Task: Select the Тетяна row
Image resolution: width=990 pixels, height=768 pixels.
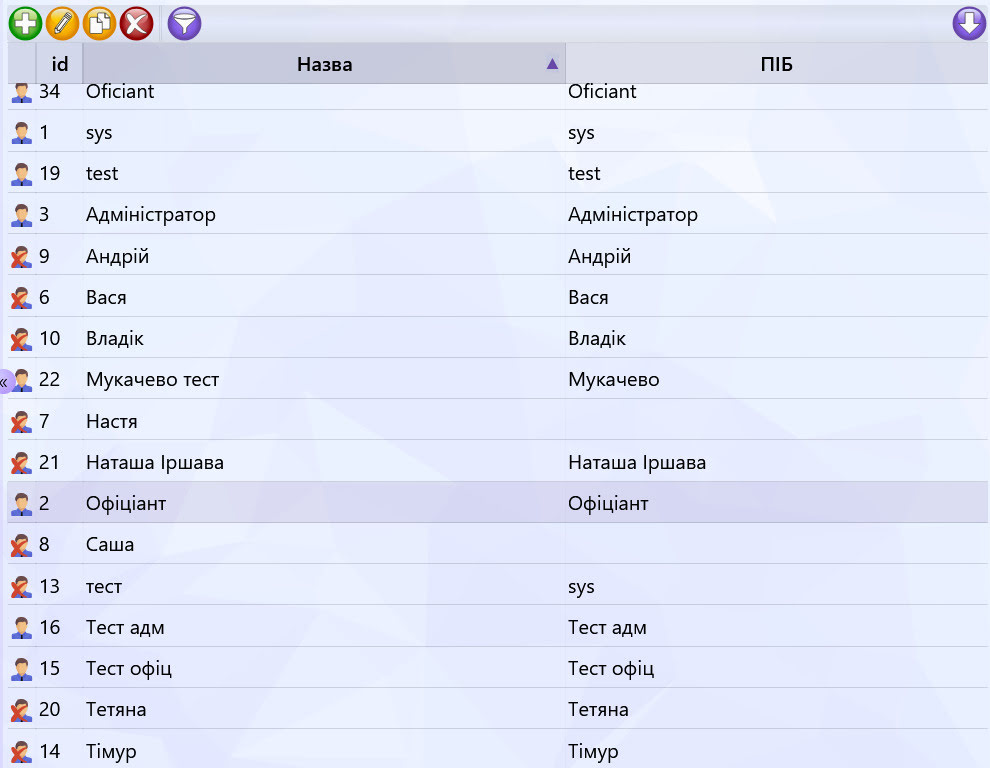Action: click(498, 709)
